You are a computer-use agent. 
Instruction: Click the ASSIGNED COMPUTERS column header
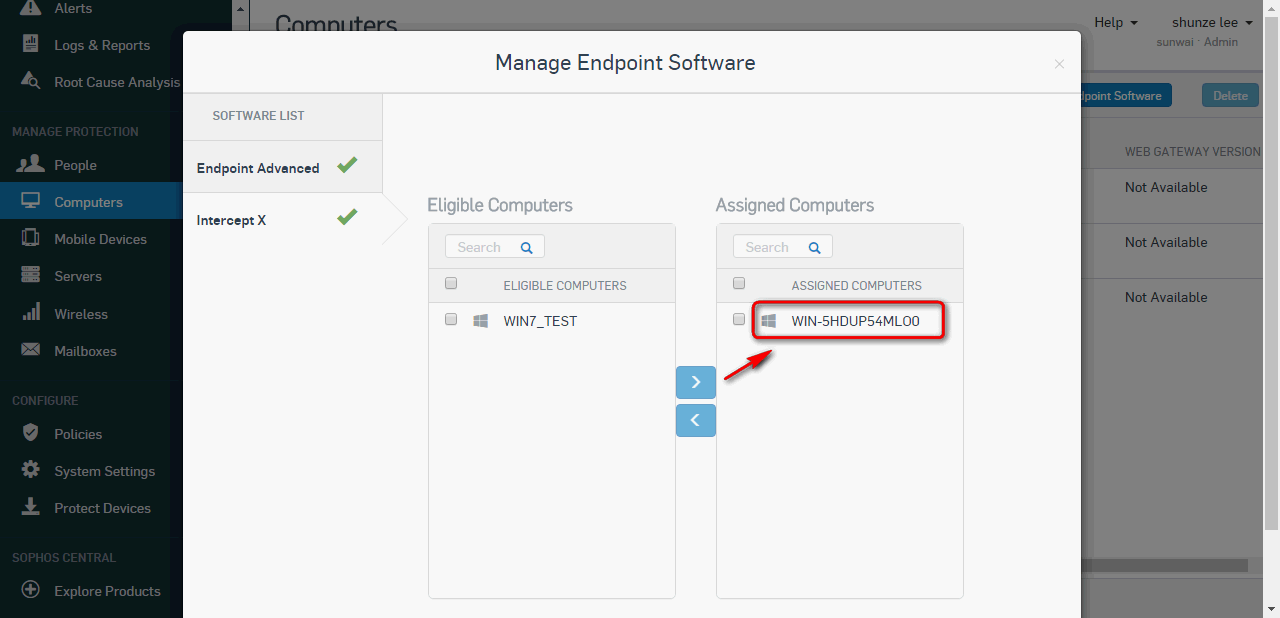857,285
